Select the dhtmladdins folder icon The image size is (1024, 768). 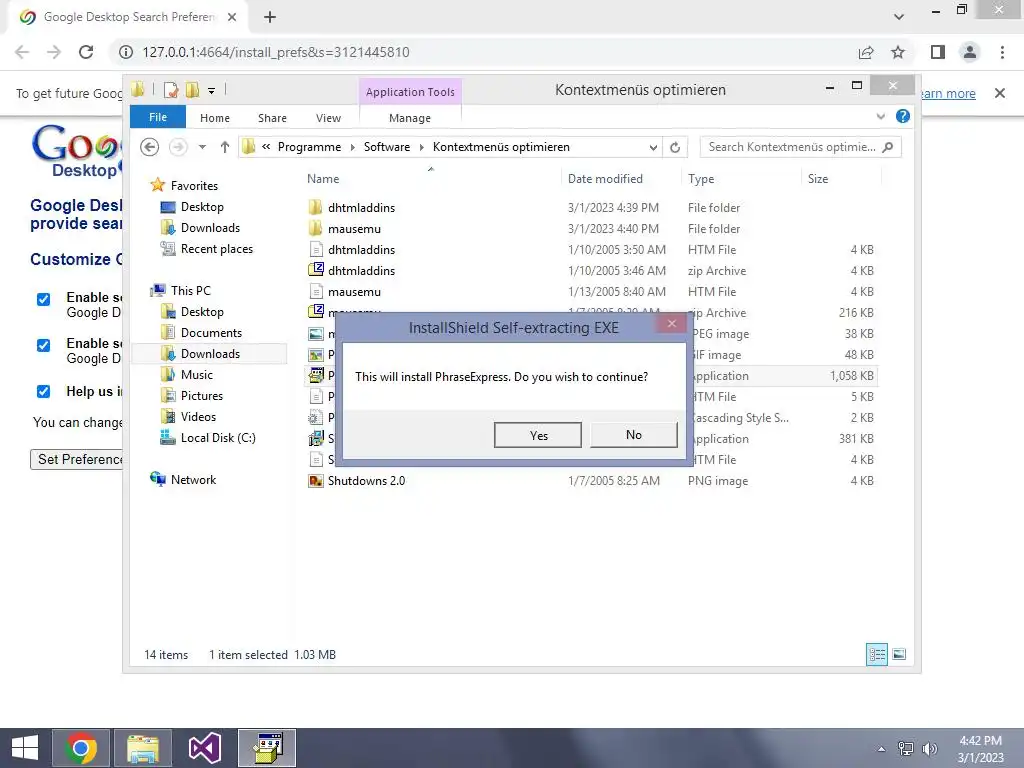315,208
